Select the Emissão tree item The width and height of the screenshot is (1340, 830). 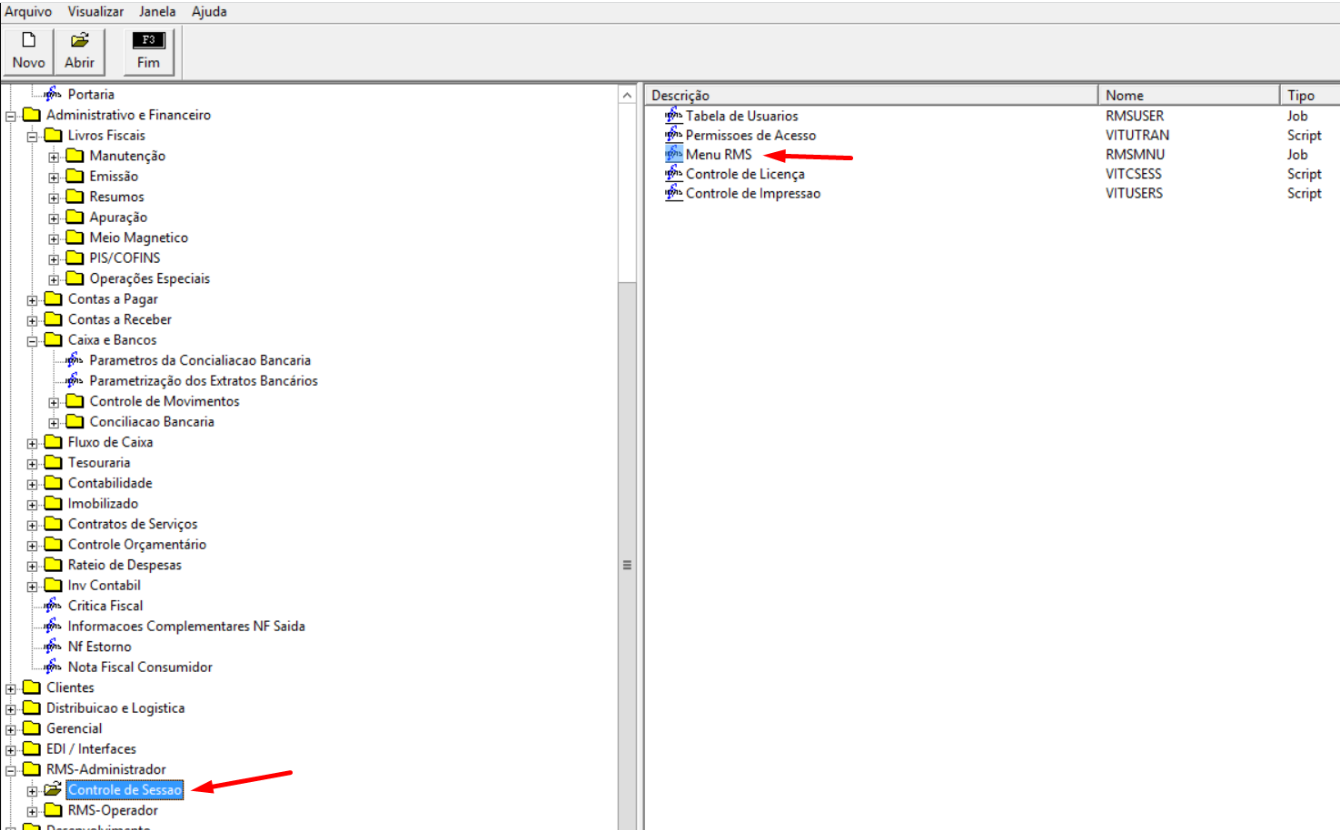click(x=114, y=176)
